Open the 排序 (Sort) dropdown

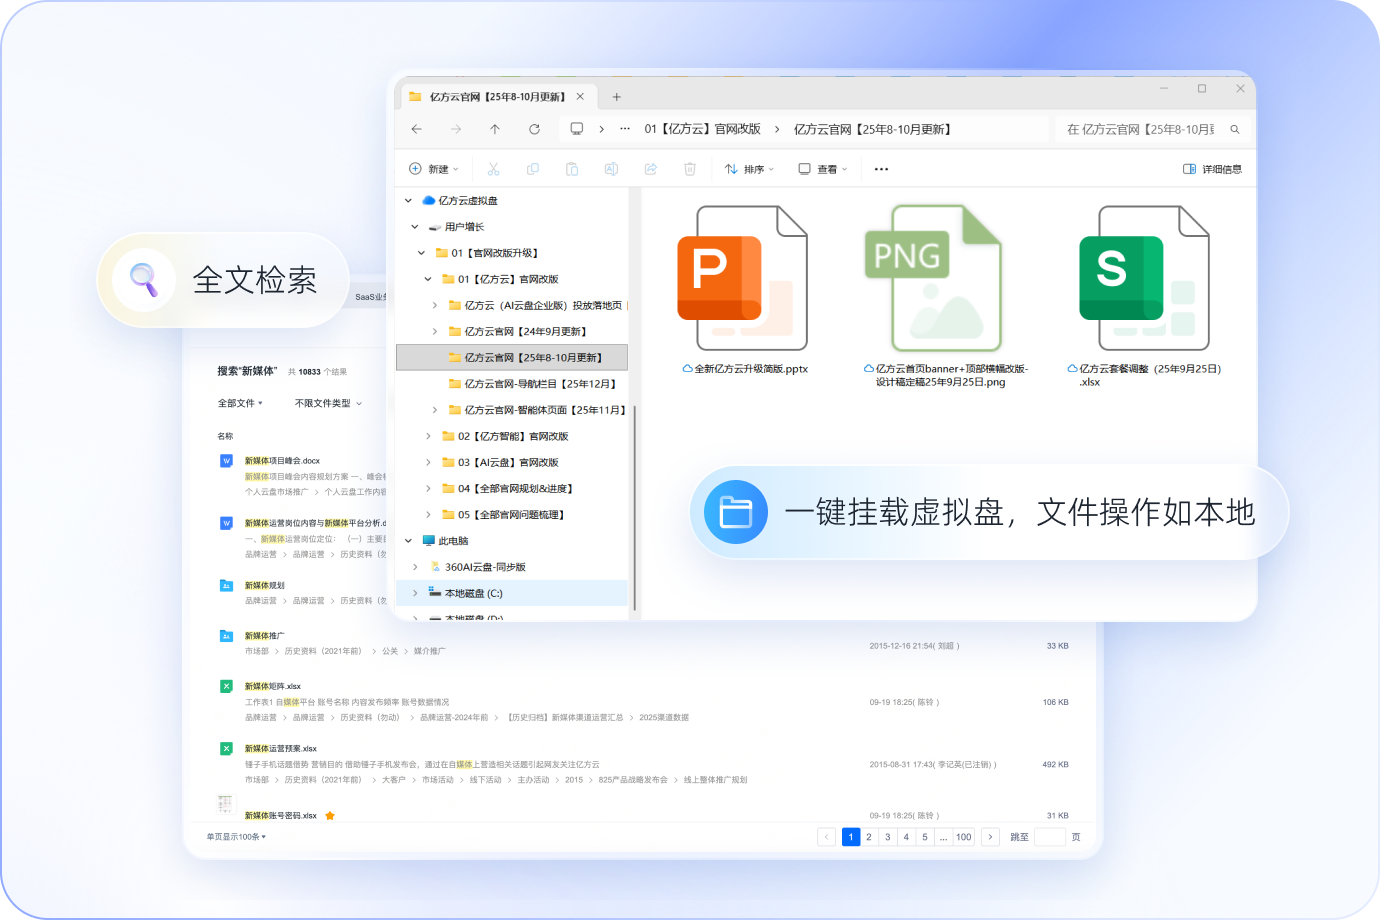749,169
